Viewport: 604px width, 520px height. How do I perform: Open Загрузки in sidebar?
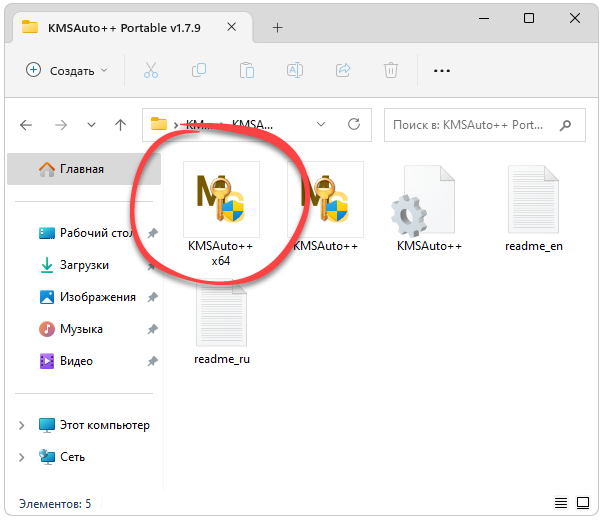pyautogui.click(x=74, y=265)
